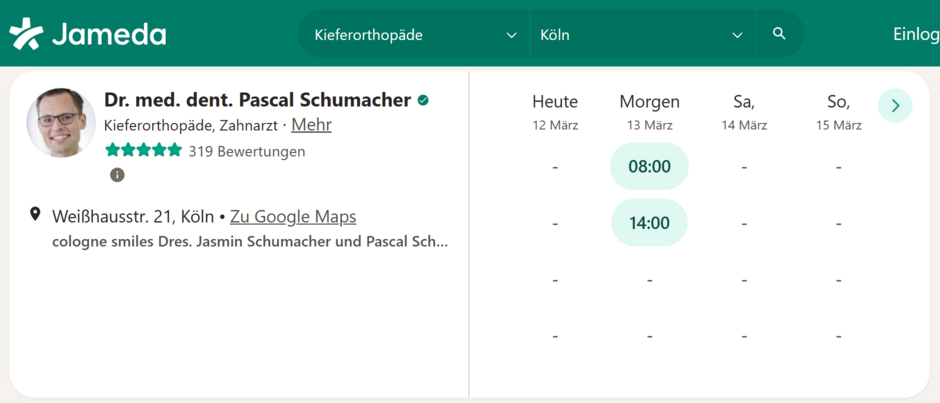This screenshot has width=940, height=403.
Task: Book the 08:00 appointment slot
Action: tap(649, 166)
